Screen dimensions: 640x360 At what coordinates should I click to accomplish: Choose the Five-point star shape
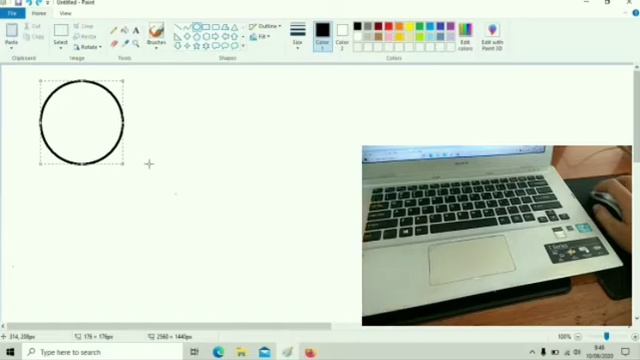(197, 46)
